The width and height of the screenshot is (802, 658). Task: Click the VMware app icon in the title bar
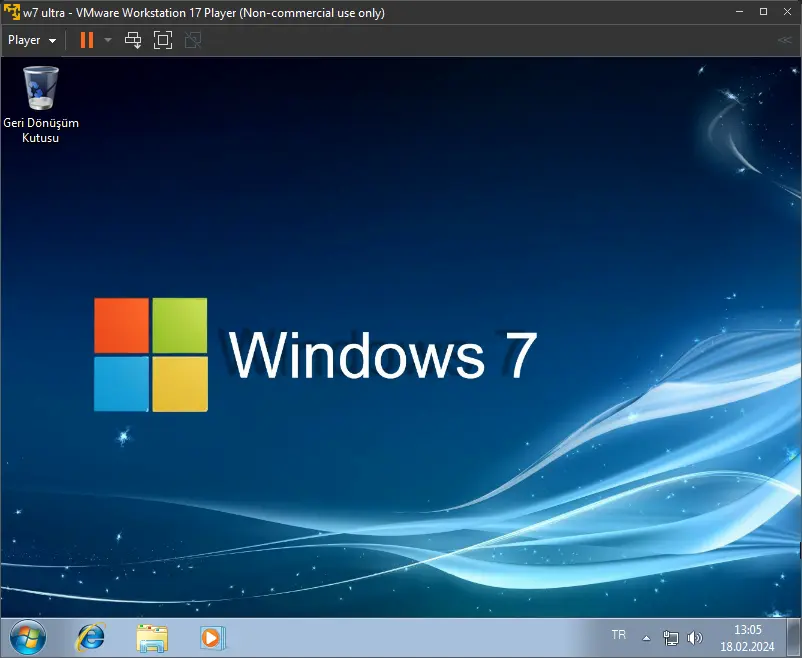coord(11,12)
